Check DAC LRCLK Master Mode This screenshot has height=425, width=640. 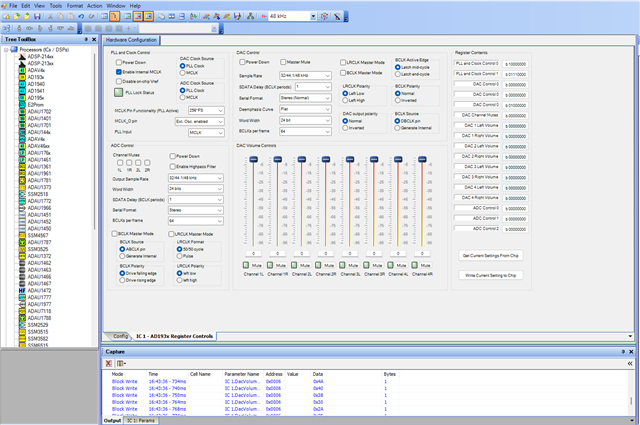click(343, 62)
